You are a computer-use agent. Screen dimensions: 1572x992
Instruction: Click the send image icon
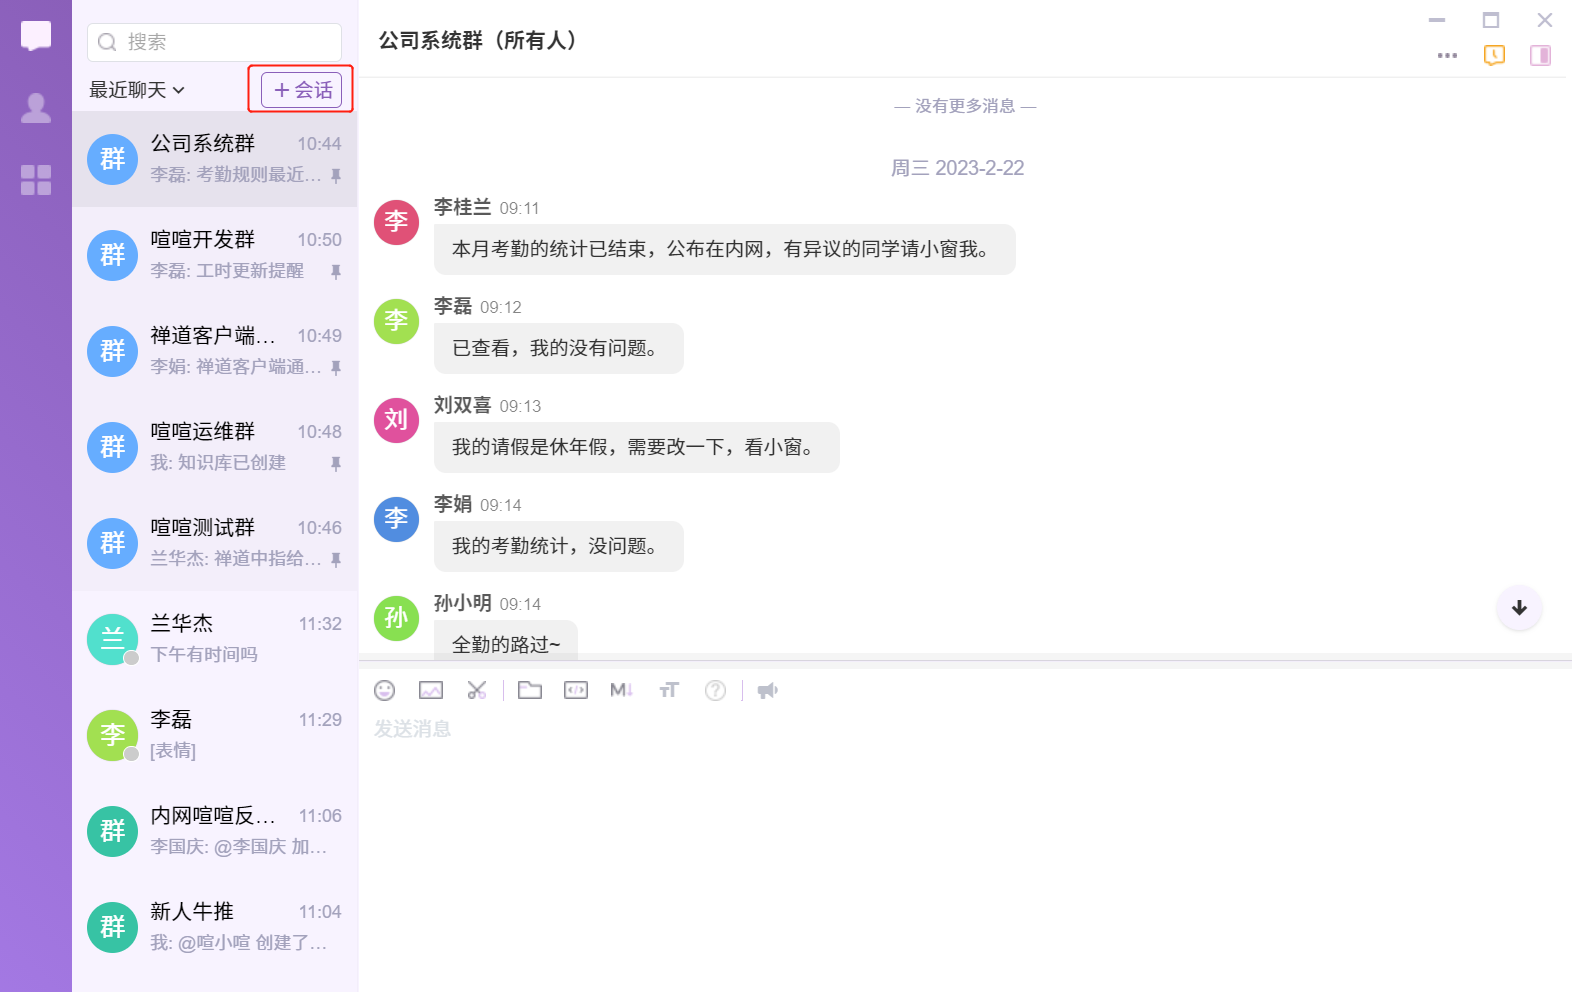[431, 690]
